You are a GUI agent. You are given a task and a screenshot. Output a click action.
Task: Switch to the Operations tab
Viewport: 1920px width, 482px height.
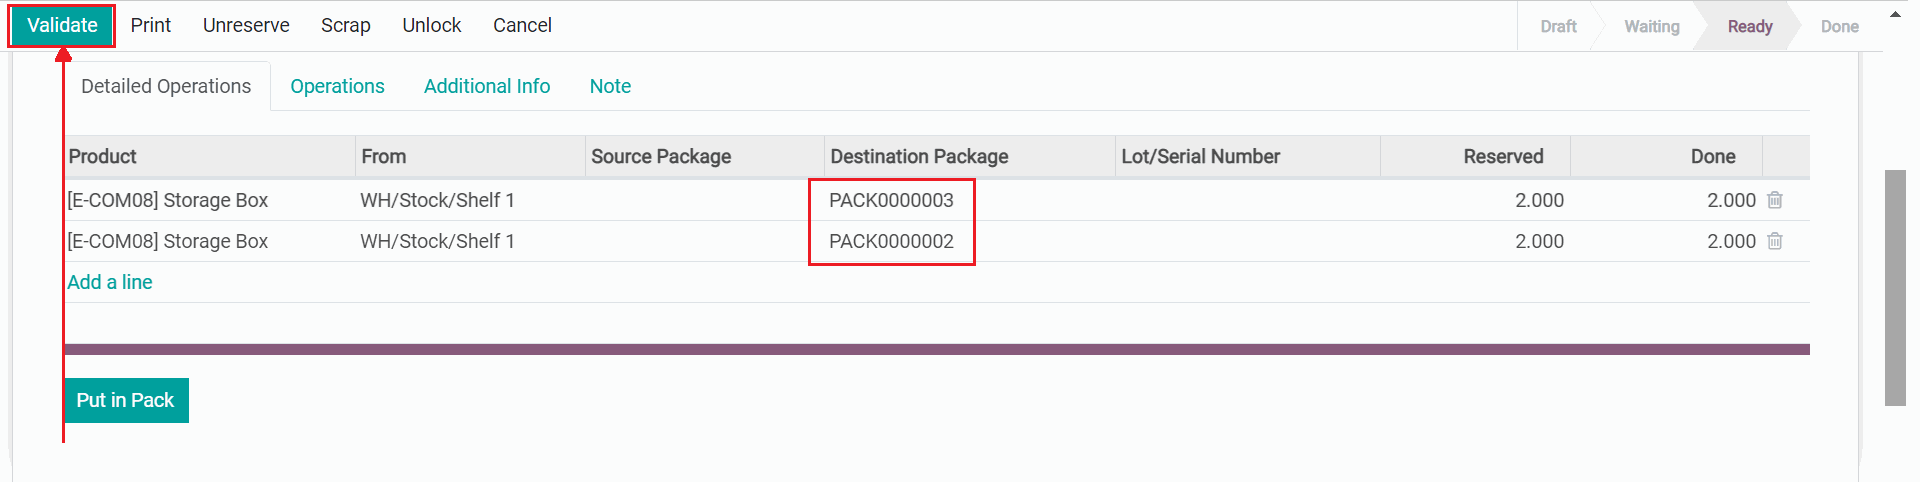[337, 87]
